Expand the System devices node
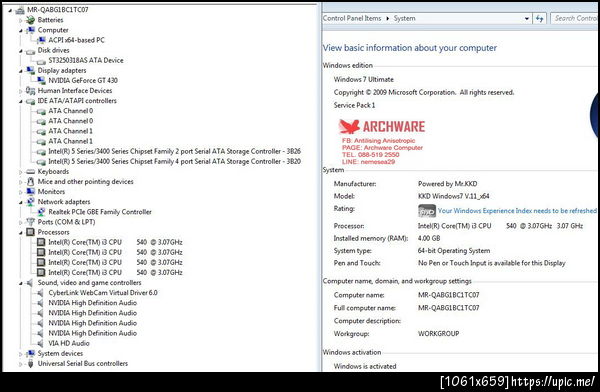 21,354
